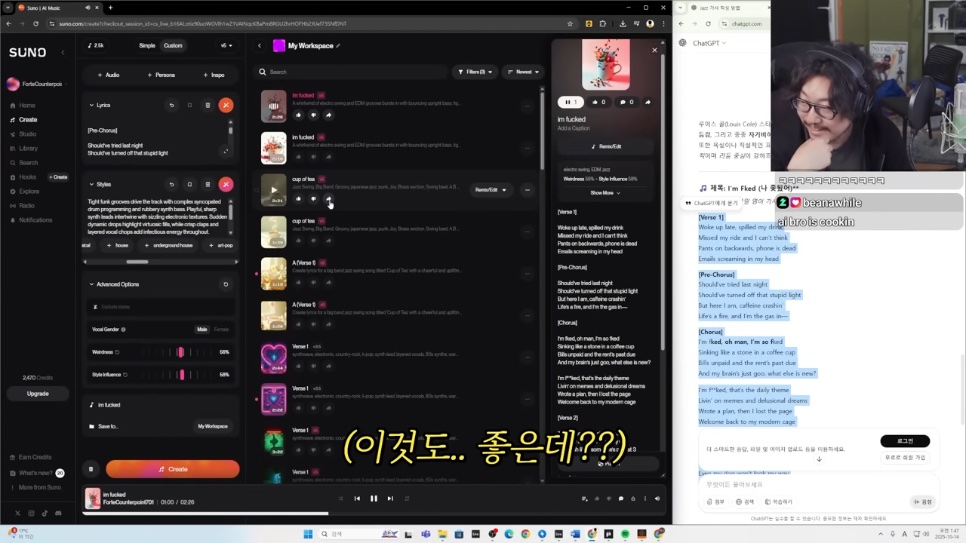Click the Upgrade button

click(37, 394)
